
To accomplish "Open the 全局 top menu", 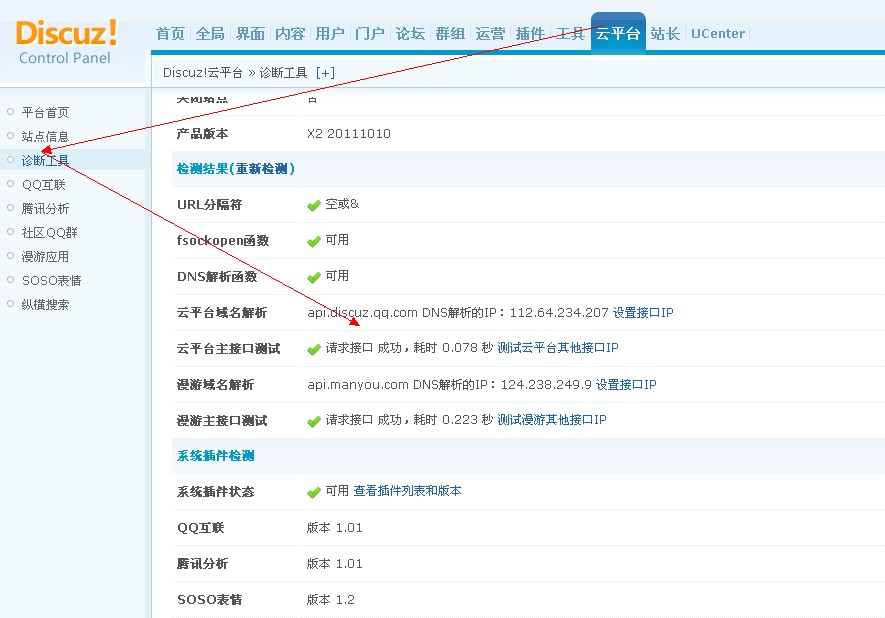I will 210,34.
